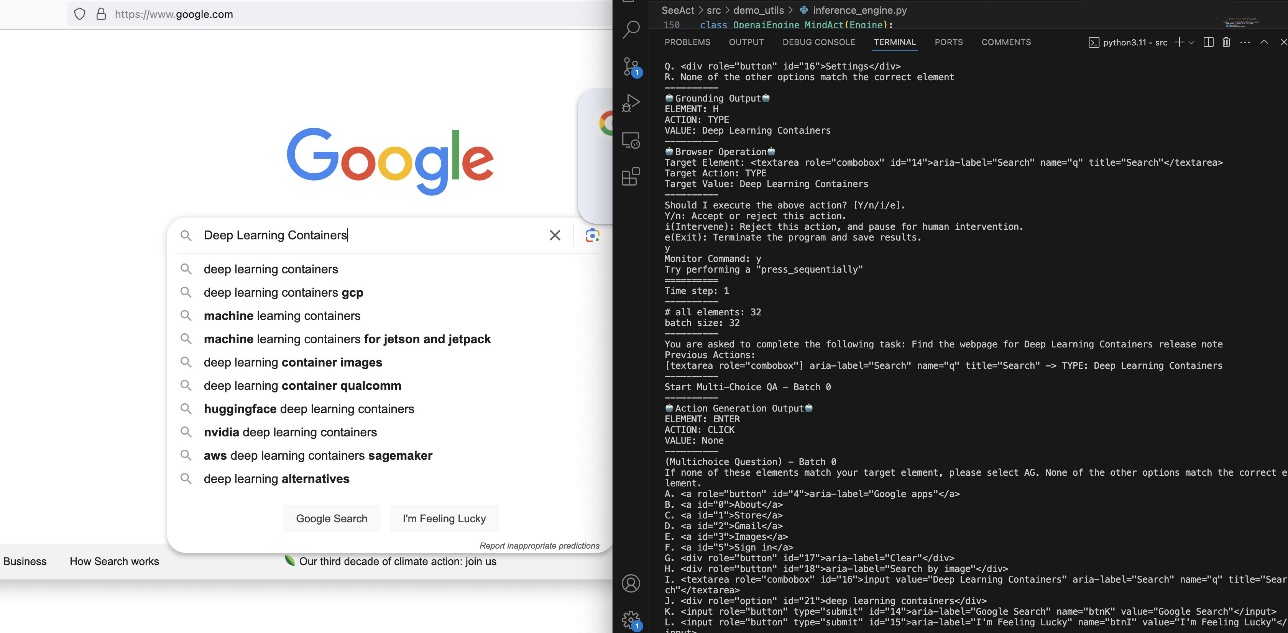Click Google logo on homepage
This screenshot has height=633, width=1288.
[x=390, y=160]
